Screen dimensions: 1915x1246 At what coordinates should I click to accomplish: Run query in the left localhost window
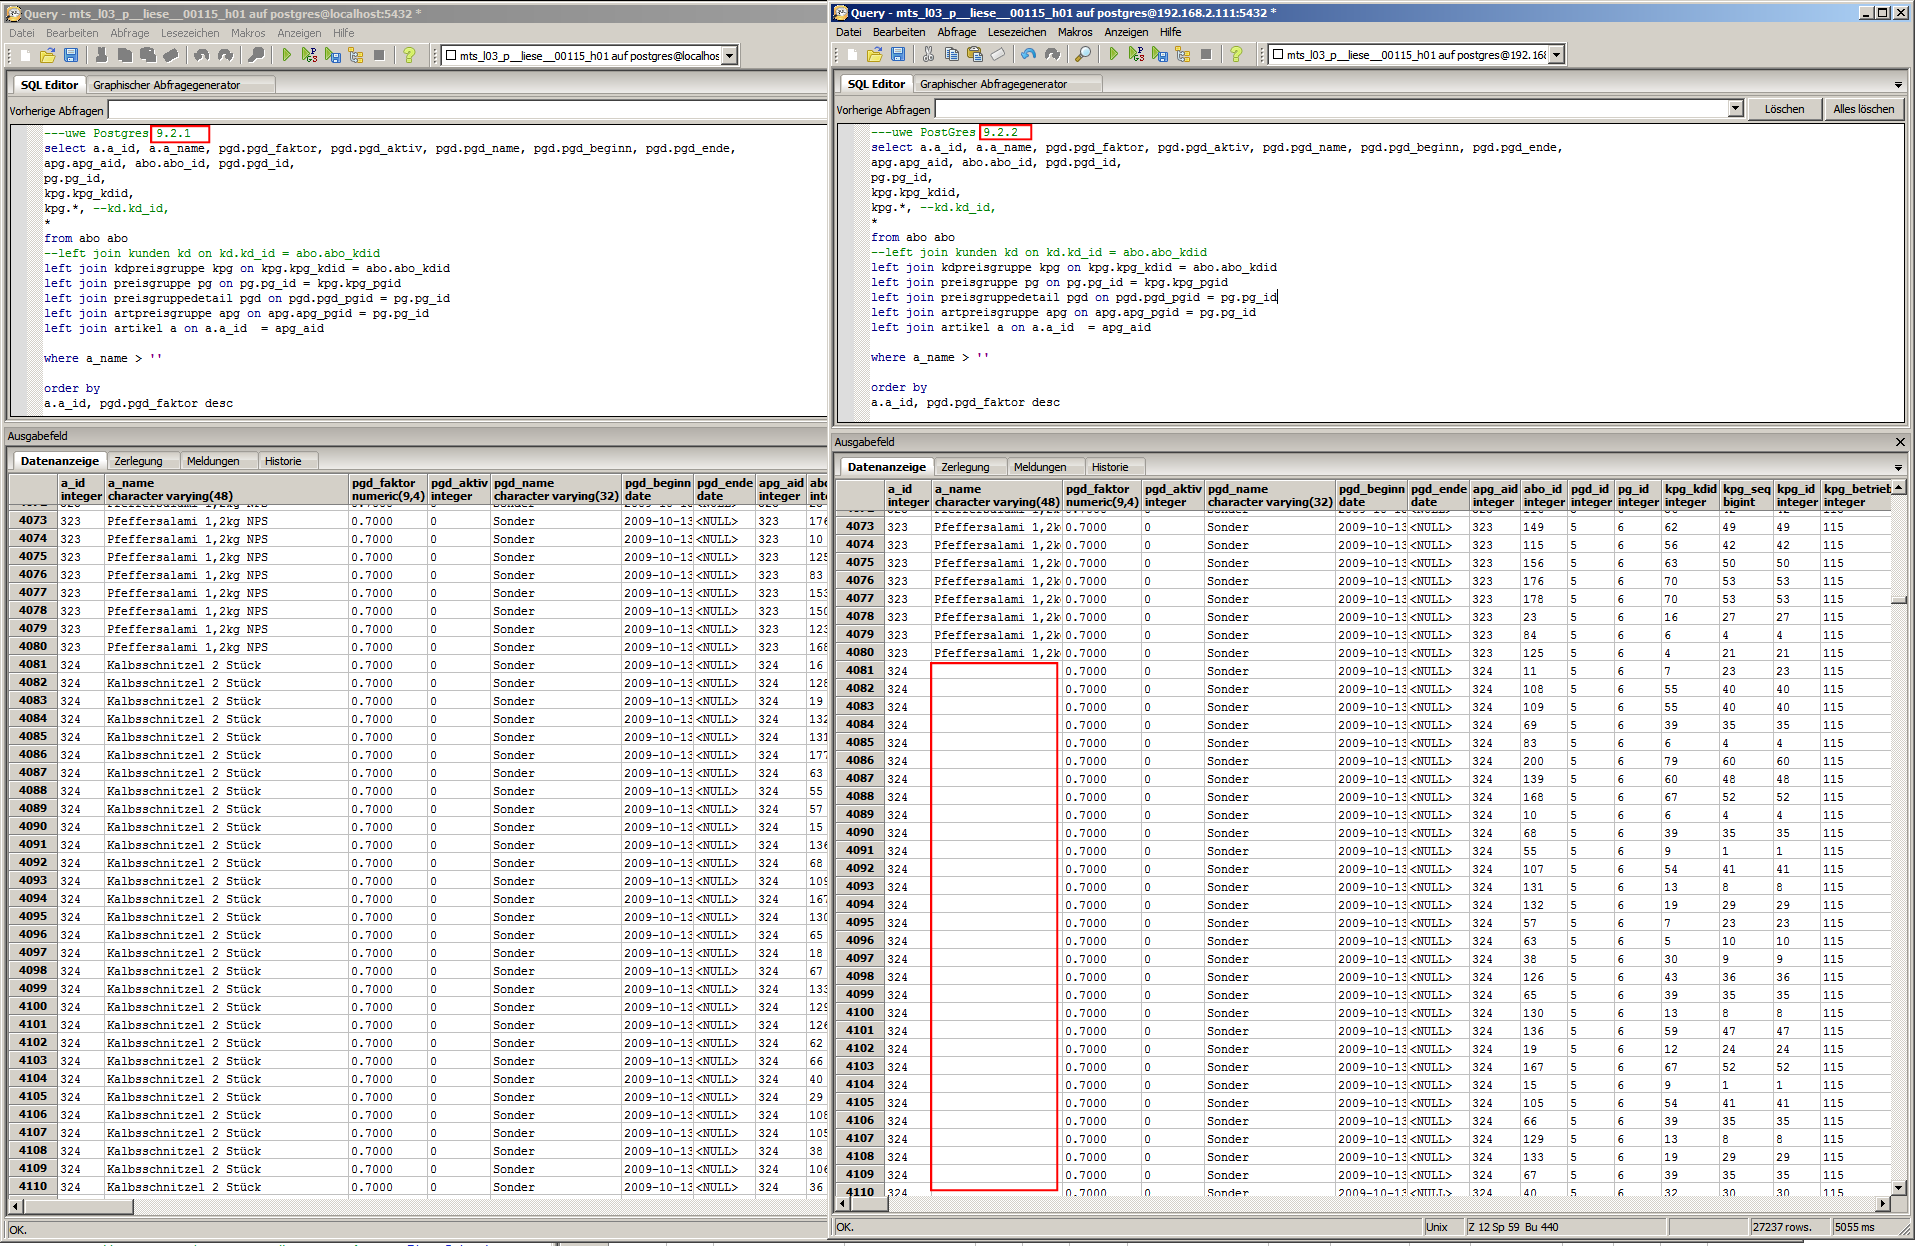click(287, 56)
